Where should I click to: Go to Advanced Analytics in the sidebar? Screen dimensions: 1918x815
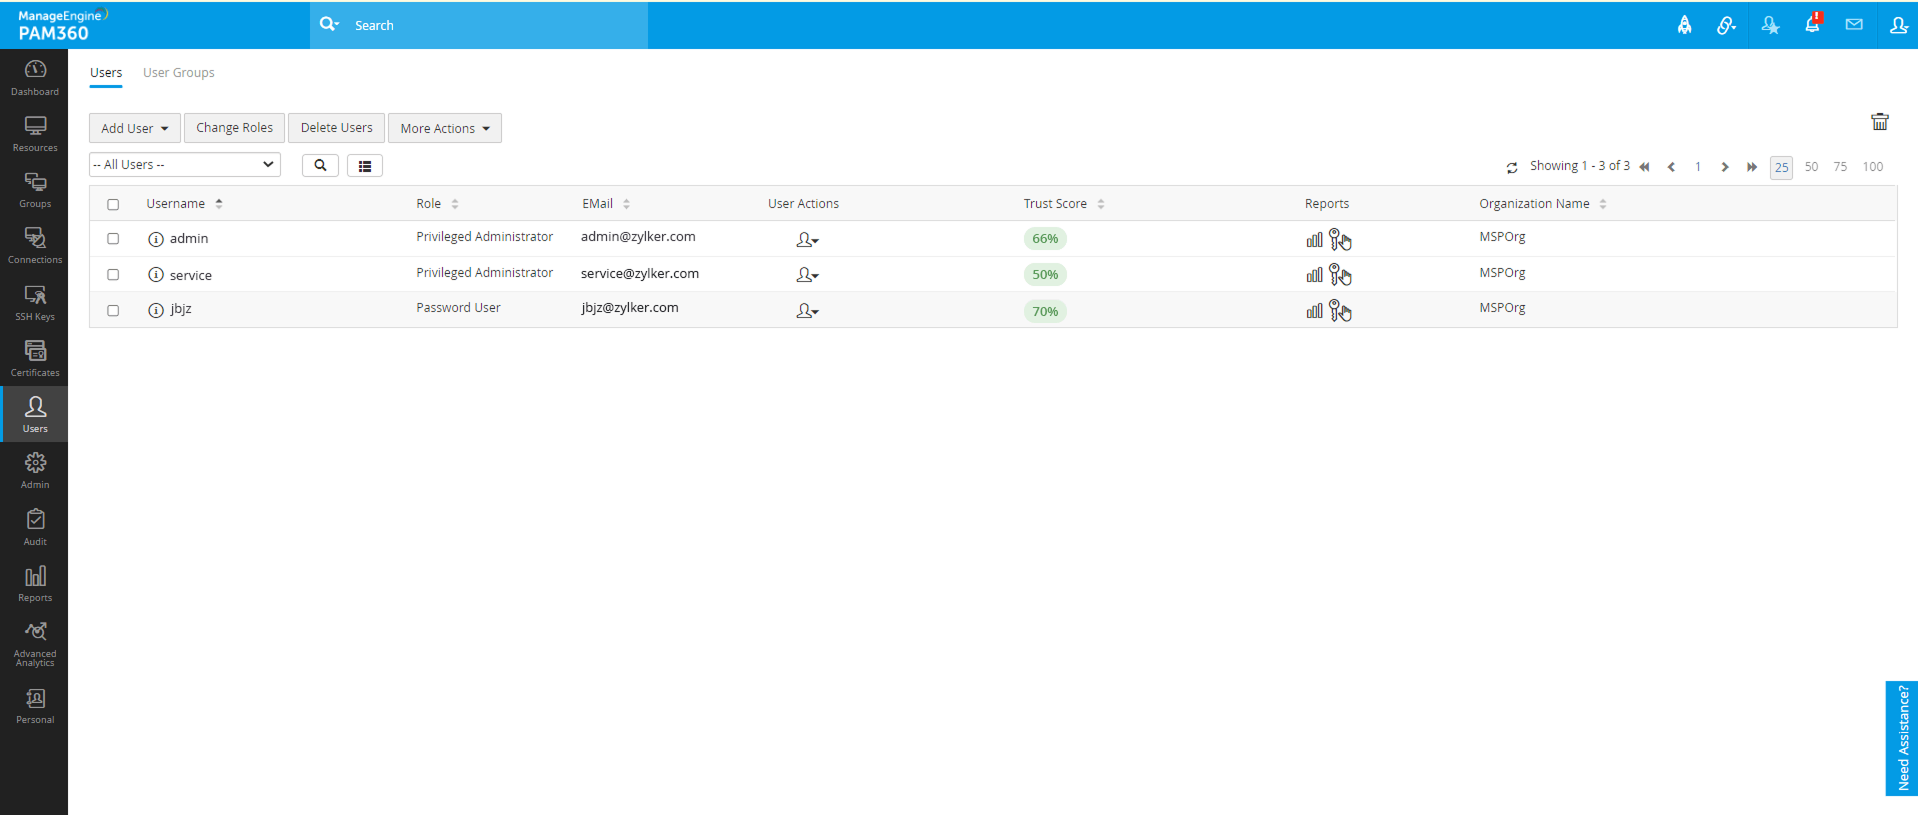[35, 642]
